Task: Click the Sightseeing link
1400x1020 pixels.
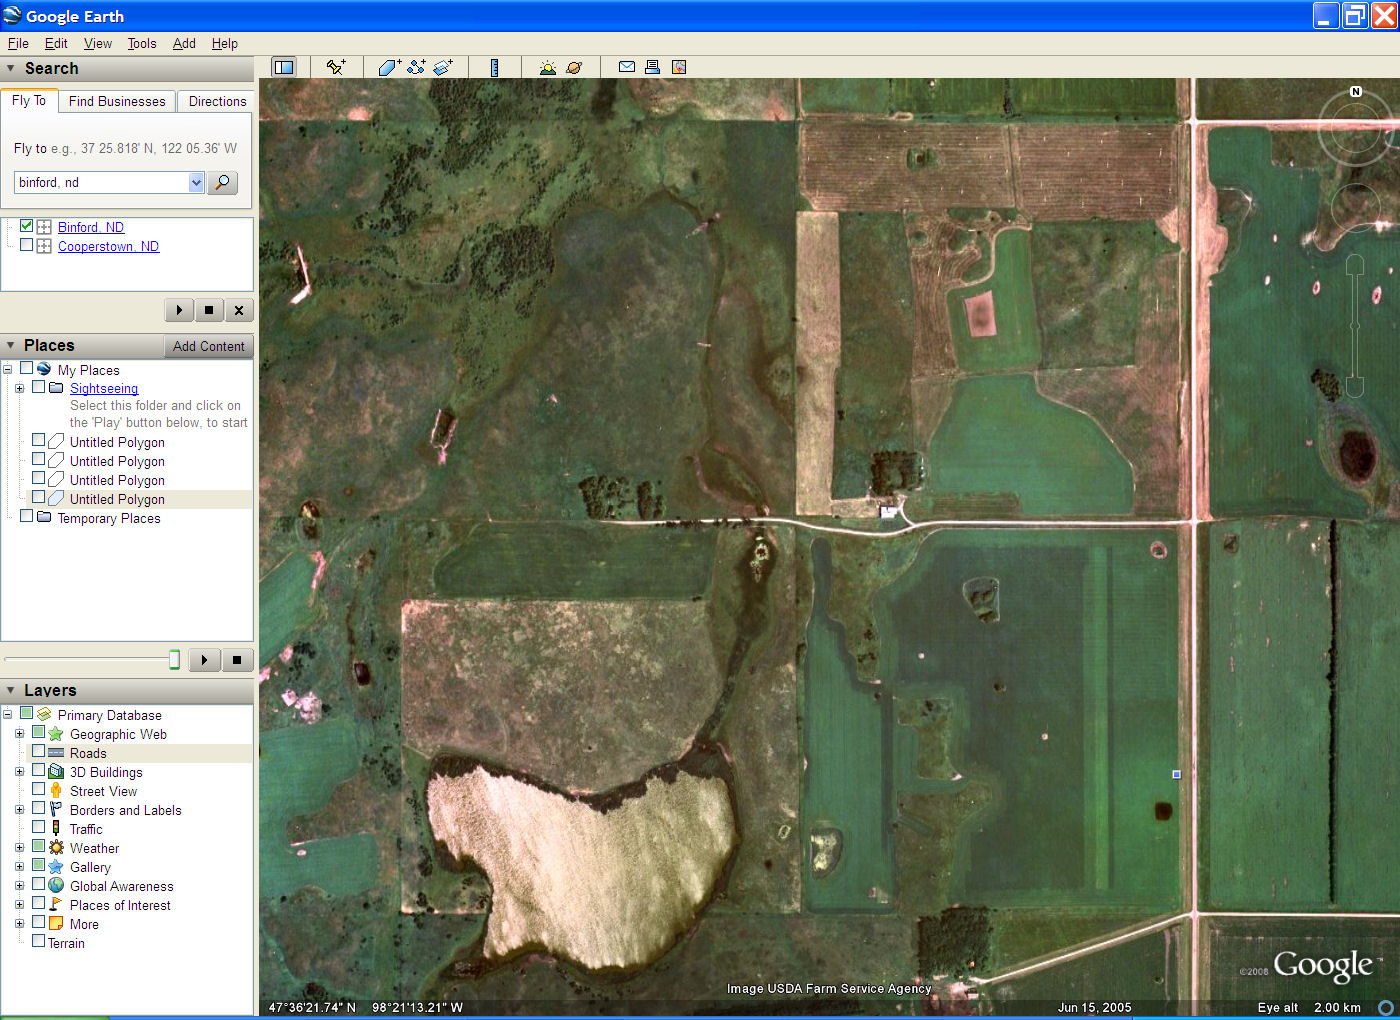Action: point(104,388)
